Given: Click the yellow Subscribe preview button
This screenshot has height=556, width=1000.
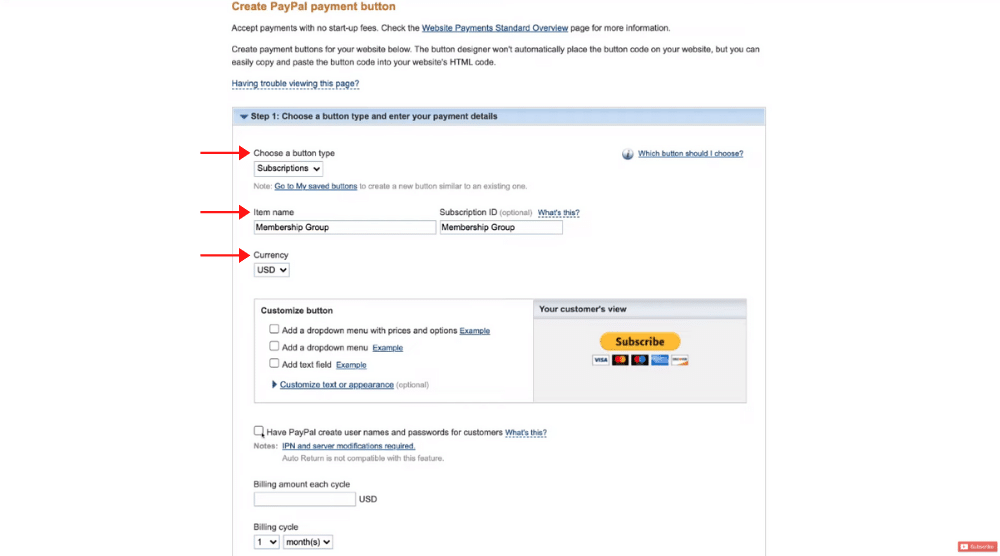Looking at the screenshot, I should click(x=640, y=341).
